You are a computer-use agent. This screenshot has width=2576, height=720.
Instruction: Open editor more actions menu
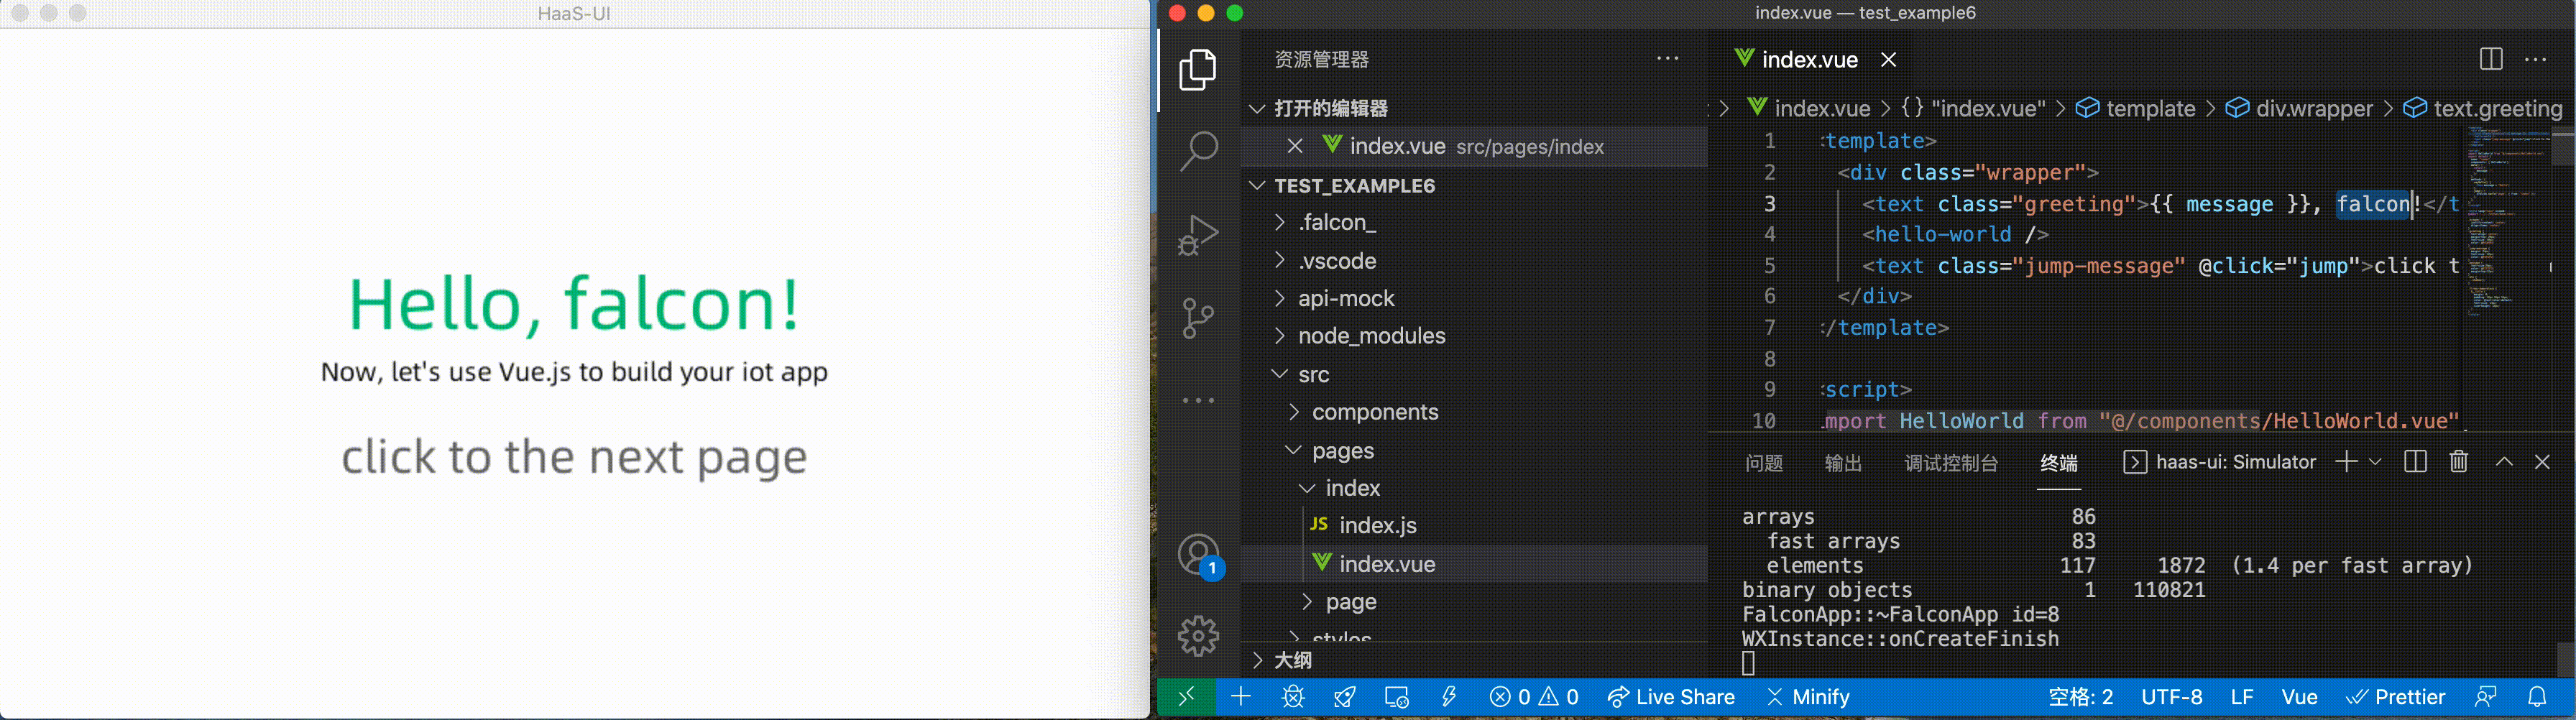pos(2536,60)
